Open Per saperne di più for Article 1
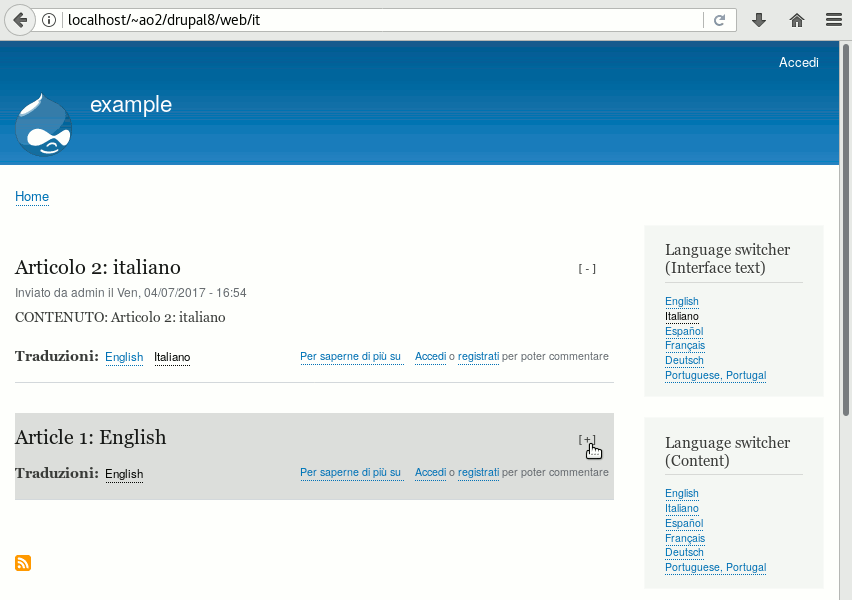Viewport: 852px width, 600px height. [x=350, y=473]
